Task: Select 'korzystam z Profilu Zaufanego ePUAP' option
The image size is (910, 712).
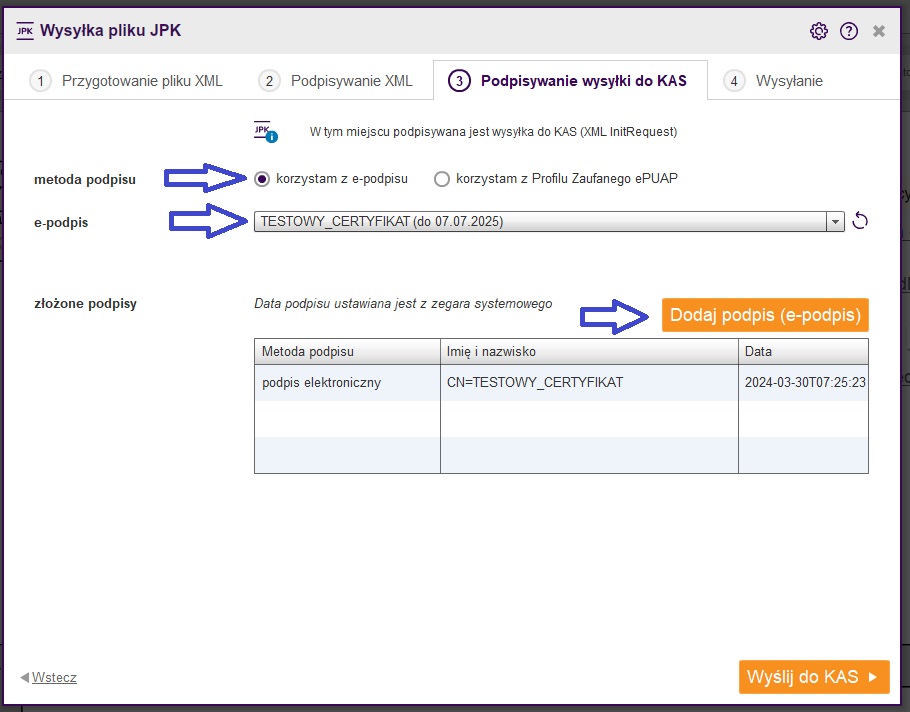Action: 556,179
